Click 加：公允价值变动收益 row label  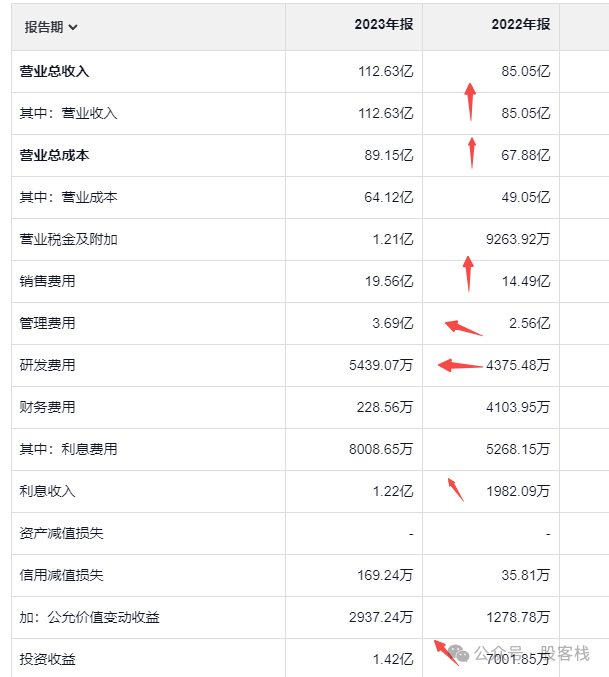(89, 617)
